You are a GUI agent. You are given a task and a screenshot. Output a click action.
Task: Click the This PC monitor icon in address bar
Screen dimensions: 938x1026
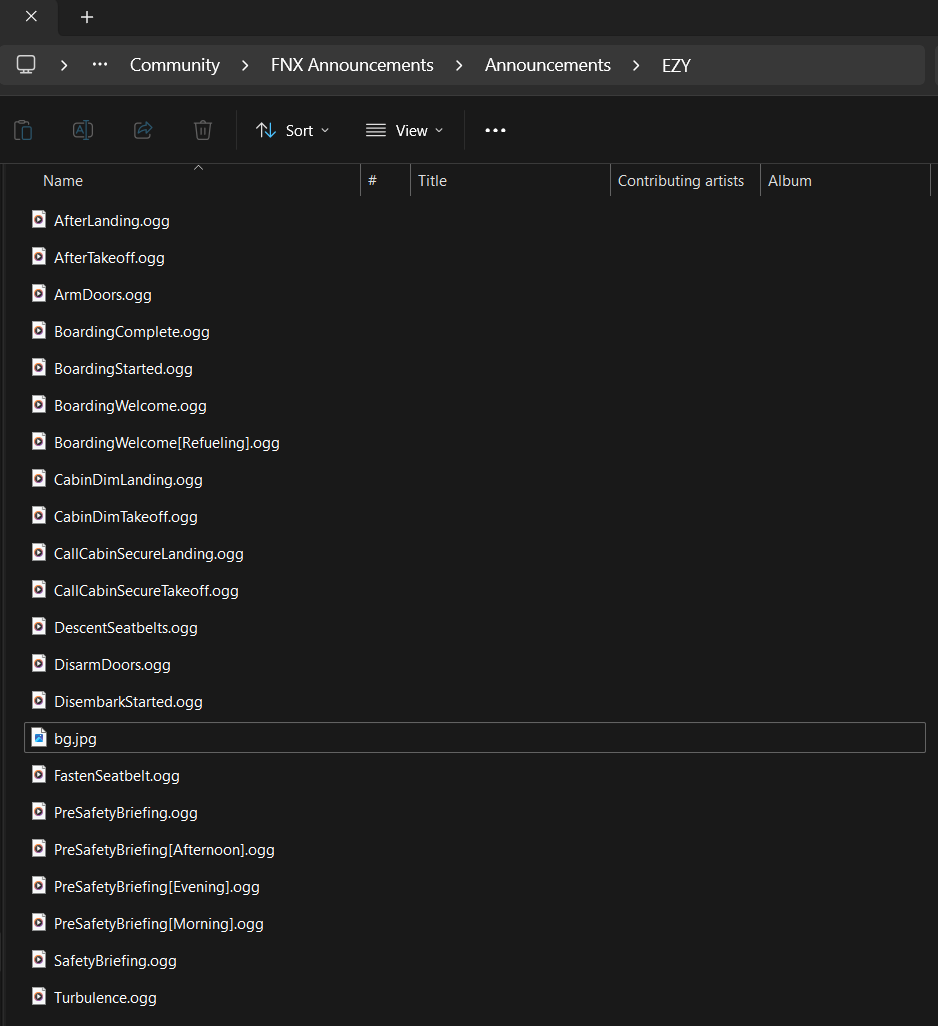(26, 65)
